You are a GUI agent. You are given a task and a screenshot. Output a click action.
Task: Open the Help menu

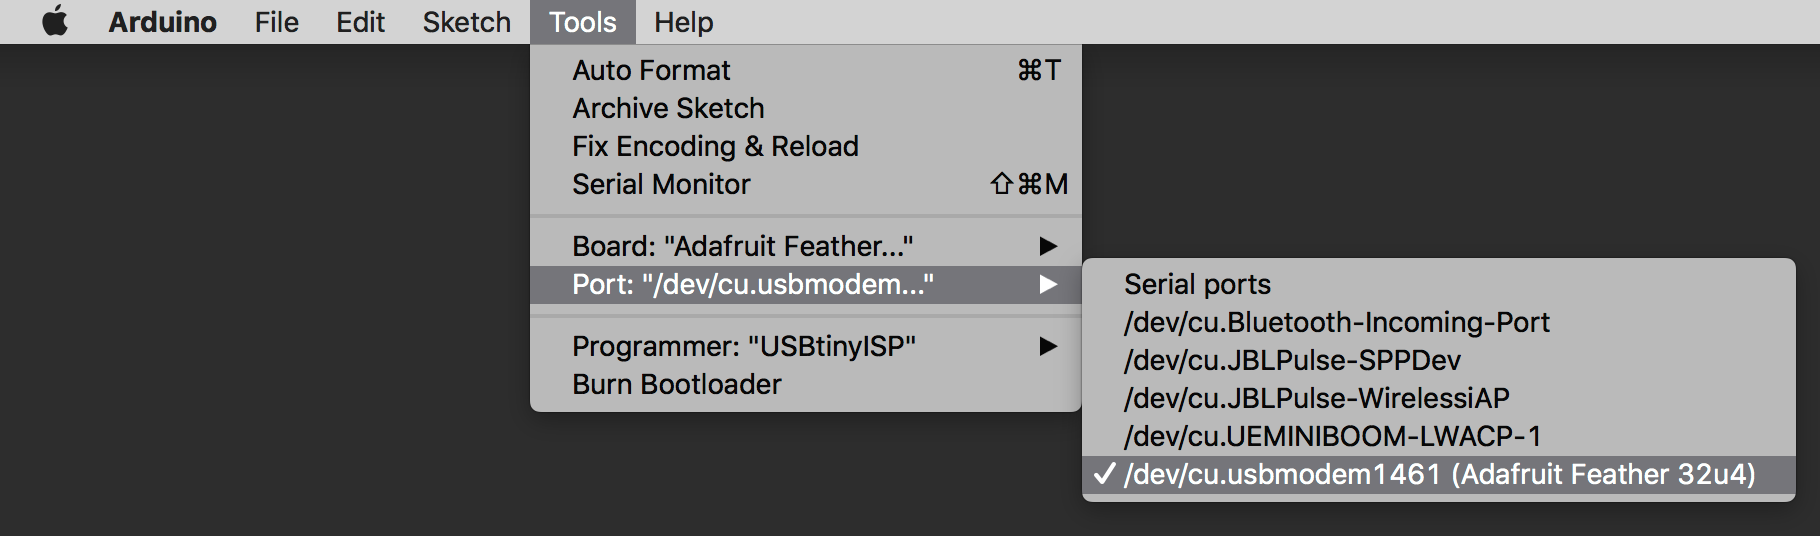pos(683,22)
